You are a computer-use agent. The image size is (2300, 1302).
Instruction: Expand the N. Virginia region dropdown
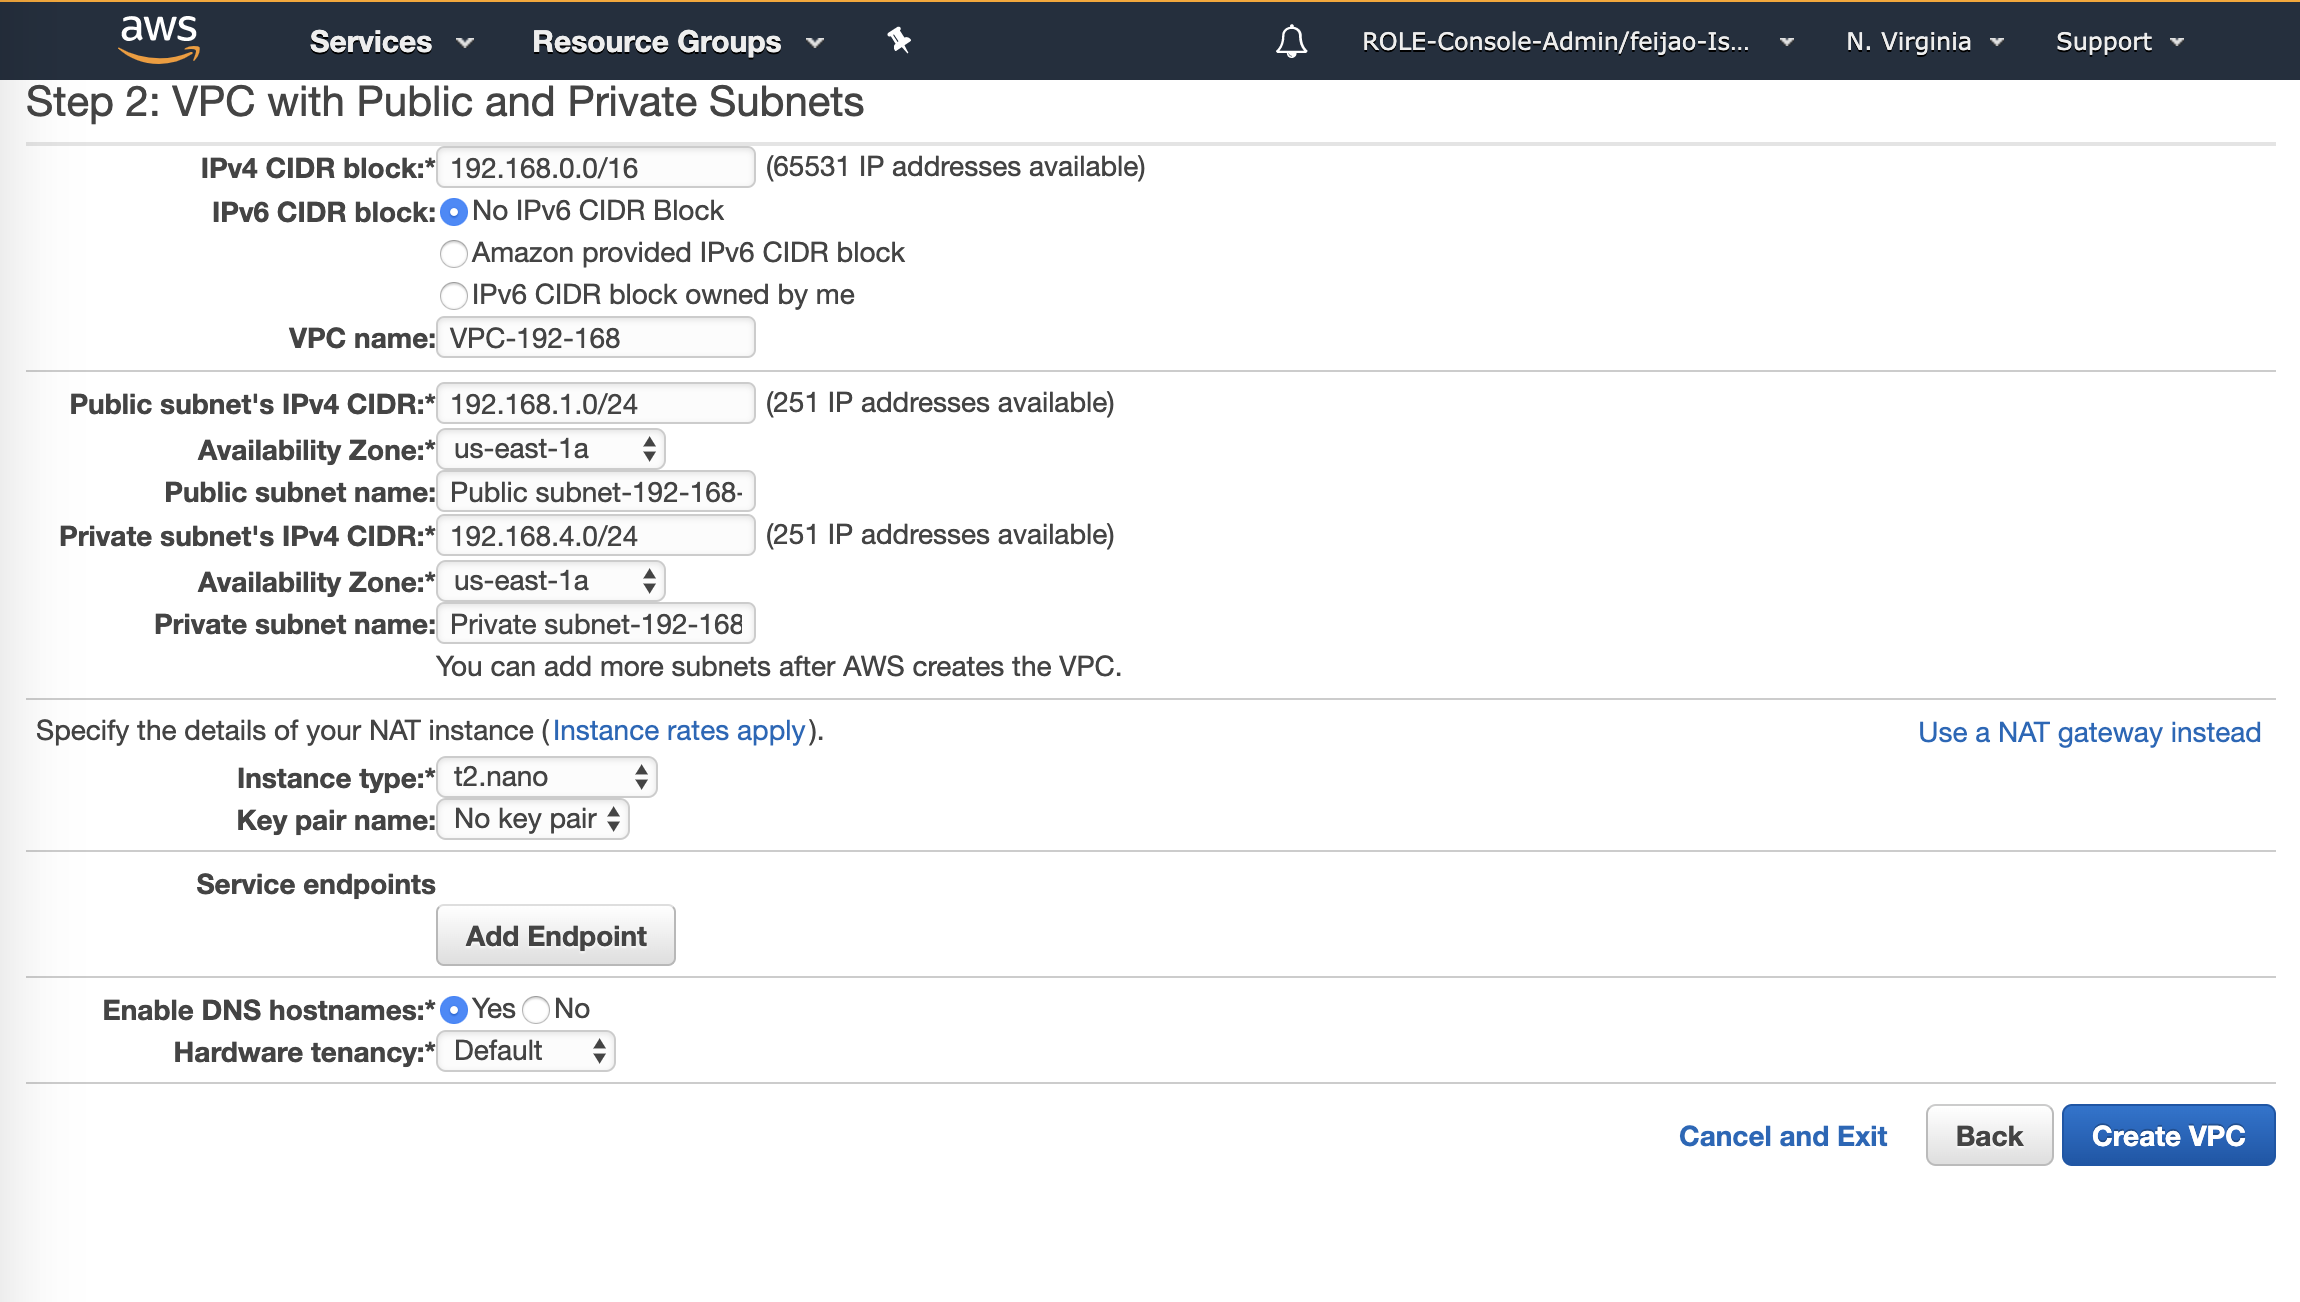1925,41
